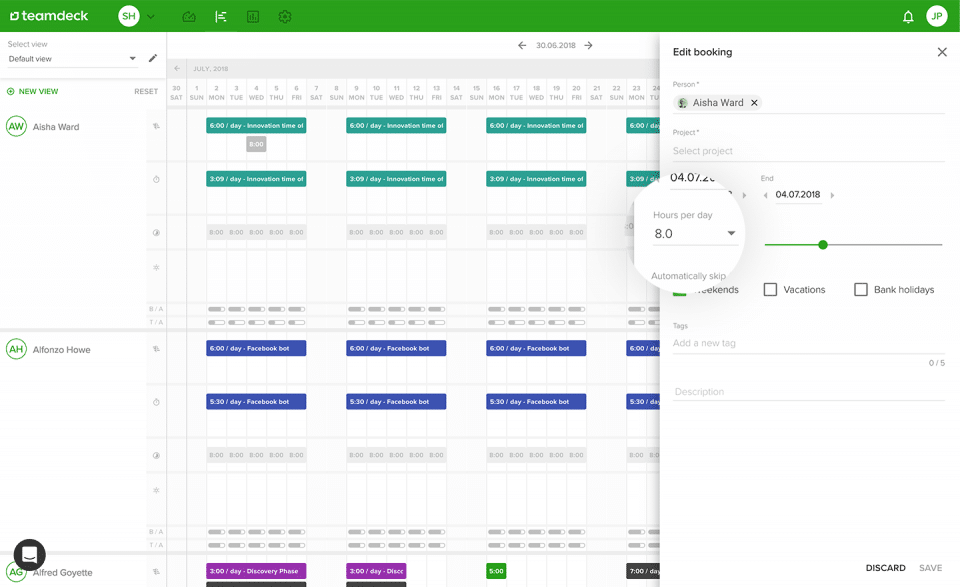Click the edit pencil next to Default view
Viewport: 960px width, 587px height.
152,58
